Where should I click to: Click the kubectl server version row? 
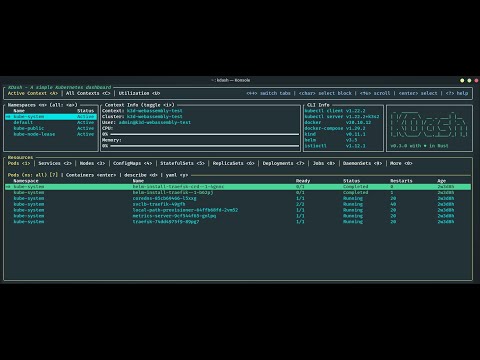coord(342,117)
